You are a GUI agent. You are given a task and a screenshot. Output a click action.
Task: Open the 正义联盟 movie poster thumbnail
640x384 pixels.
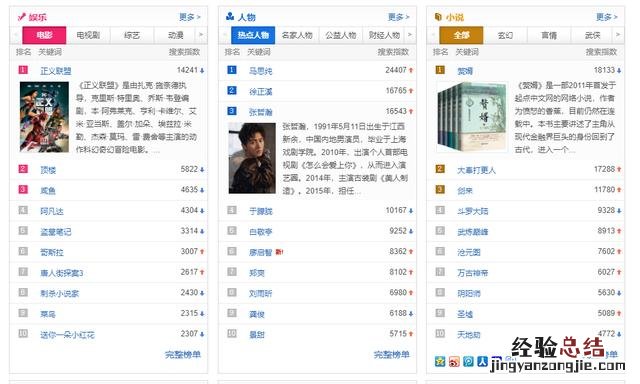point(44,117)
